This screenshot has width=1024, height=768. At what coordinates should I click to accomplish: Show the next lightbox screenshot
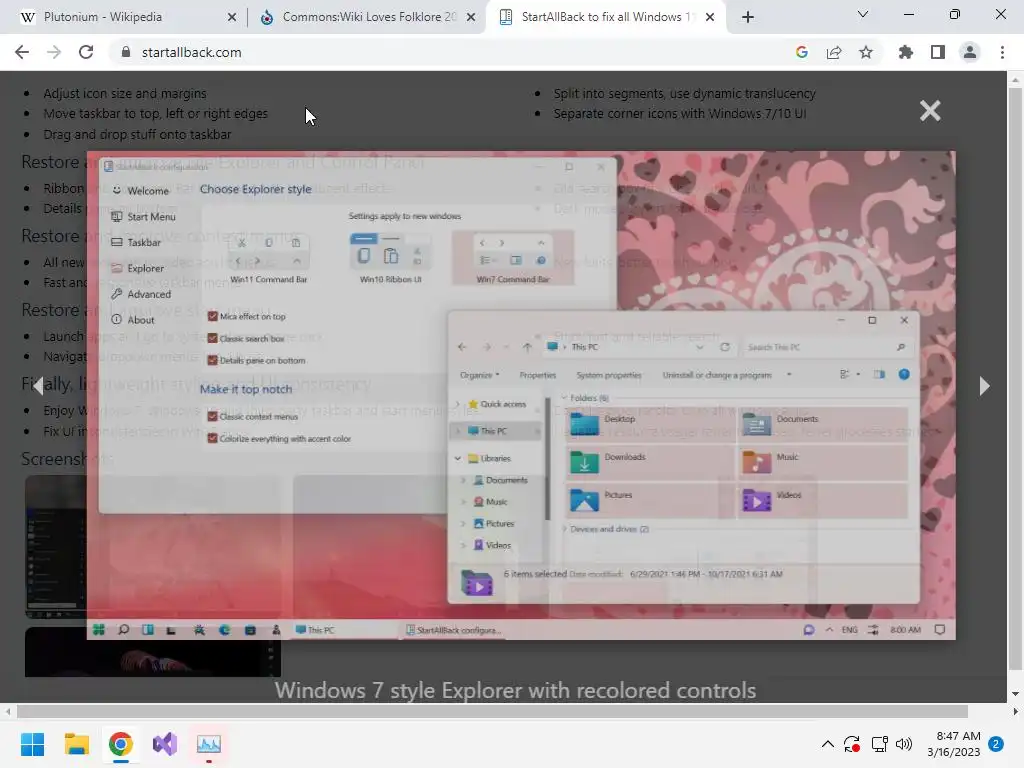click(984, 386)
